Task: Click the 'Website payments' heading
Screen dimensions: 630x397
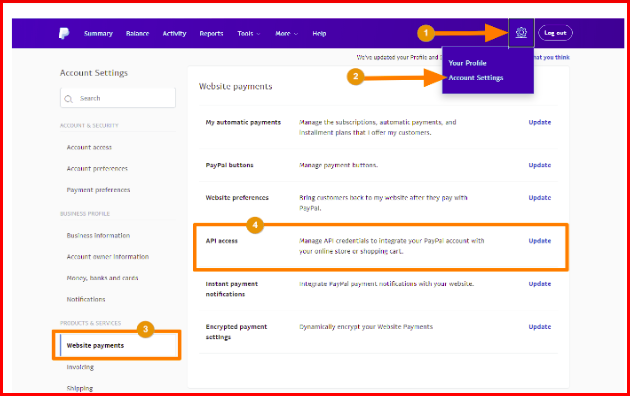Action: tap(235, 86)
